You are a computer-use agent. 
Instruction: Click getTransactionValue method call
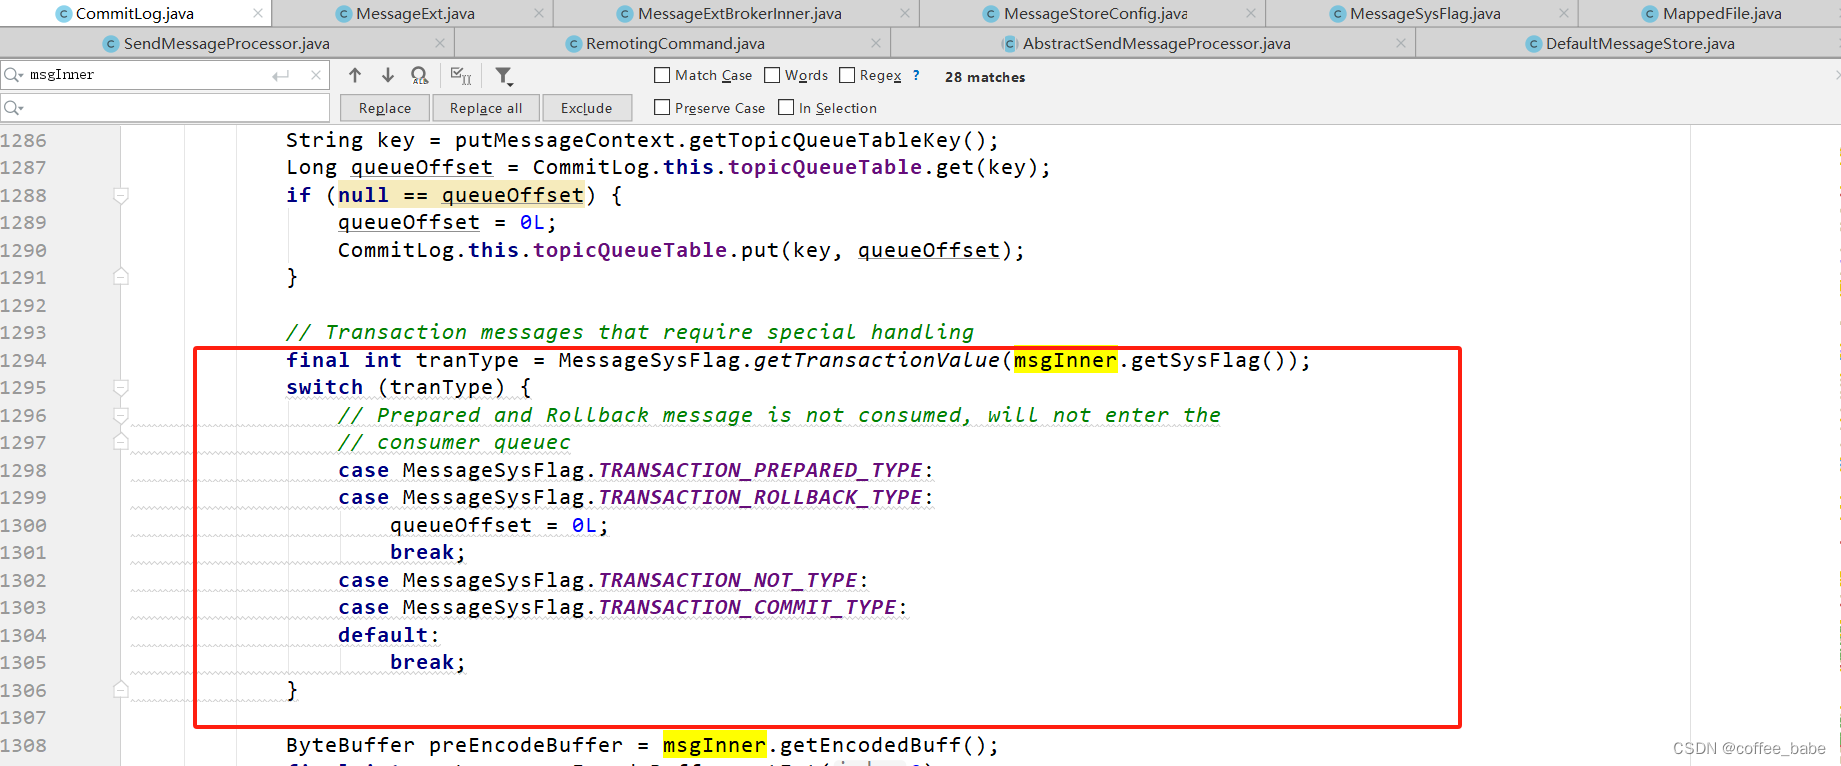(876, 360)
